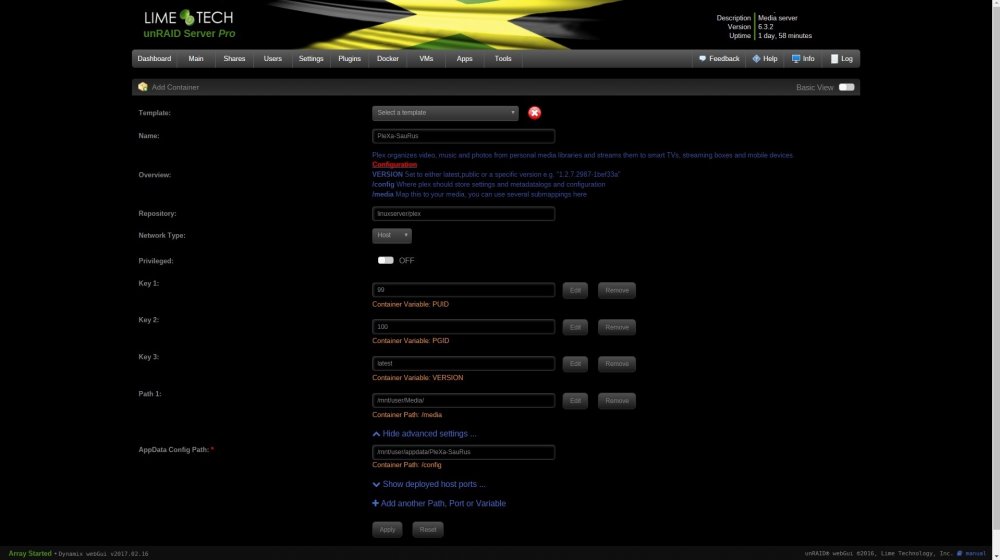The height and width of the screenshot is (560, 1000).
Task: Expand Show deployed host ports
Action: (429, 484)
